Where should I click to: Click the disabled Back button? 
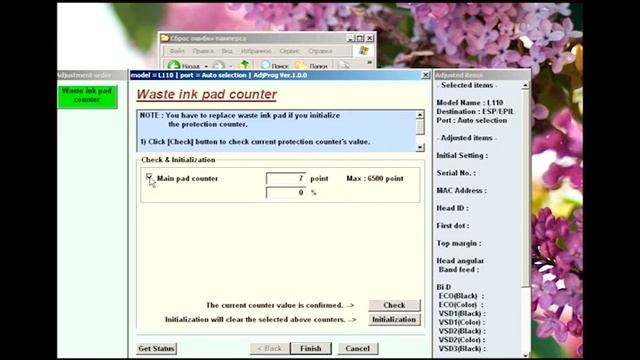point(270,349)
